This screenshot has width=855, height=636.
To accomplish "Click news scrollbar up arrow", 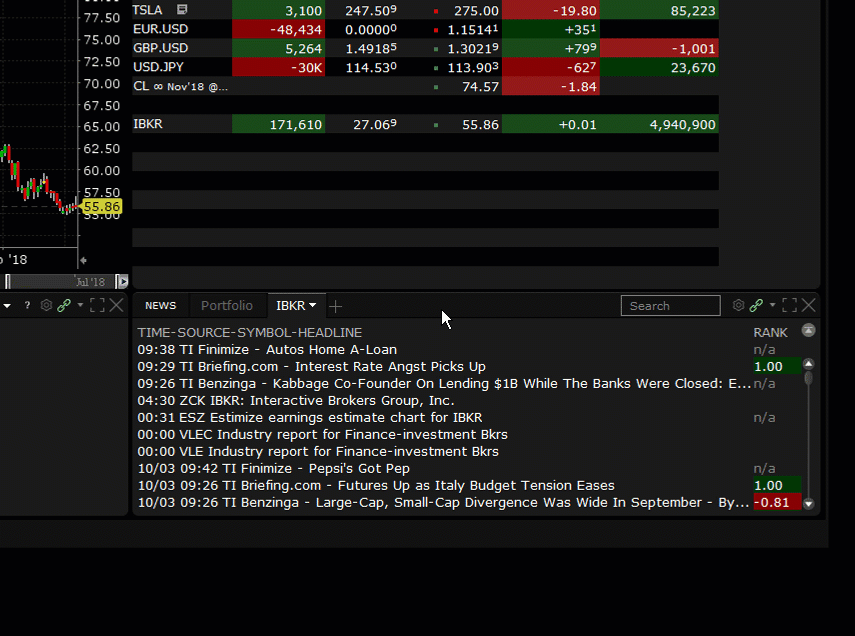I will tap(809, 364).
